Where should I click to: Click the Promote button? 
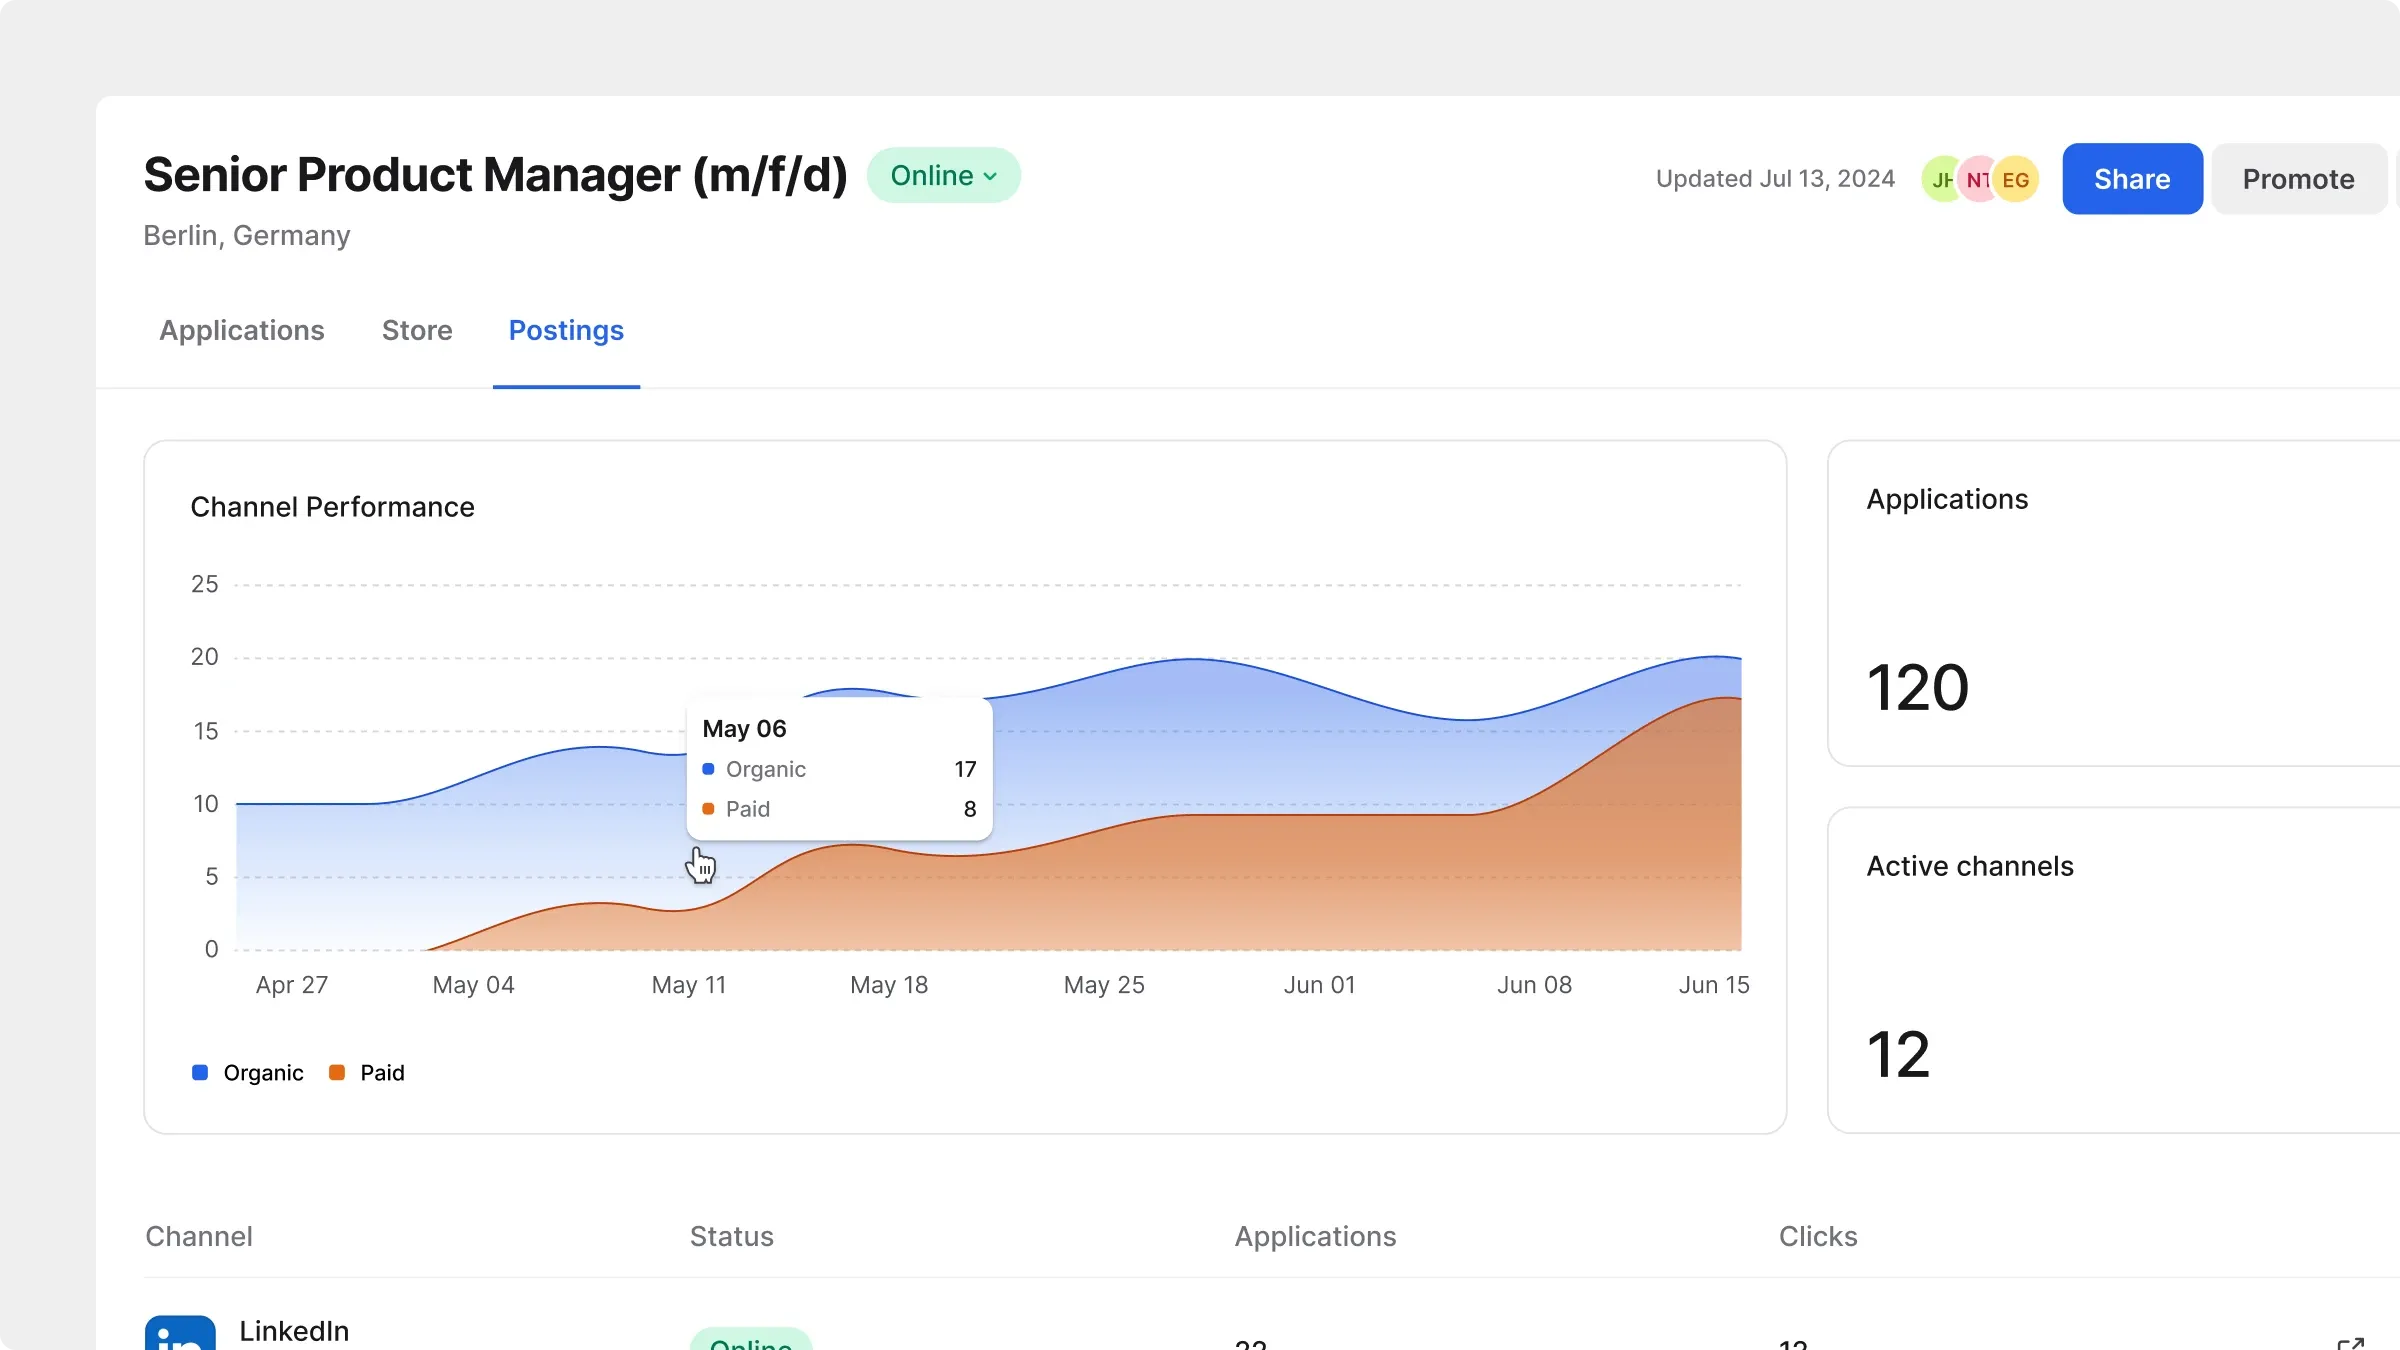tap(2298, 179)
